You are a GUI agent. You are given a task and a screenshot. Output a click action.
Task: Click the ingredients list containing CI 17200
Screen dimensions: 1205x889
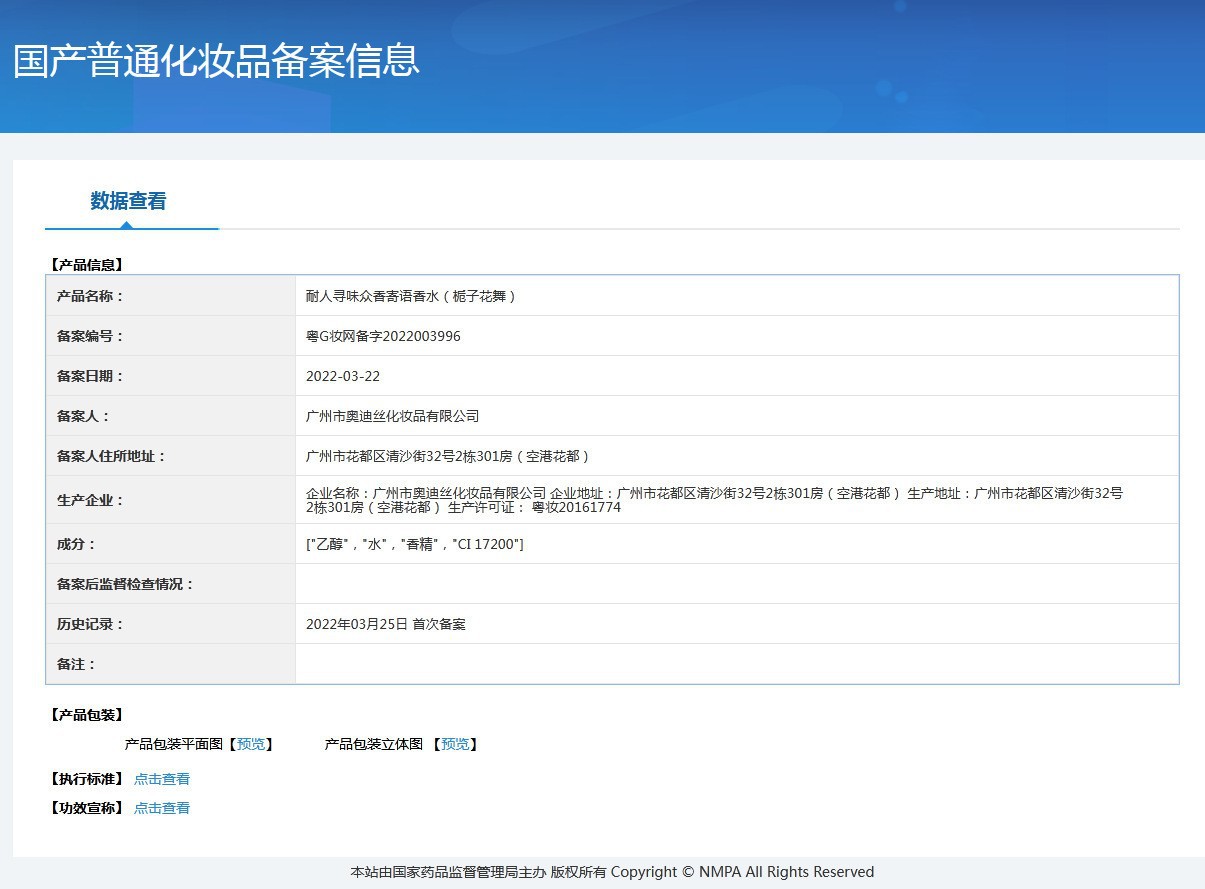tap(415, 544)
